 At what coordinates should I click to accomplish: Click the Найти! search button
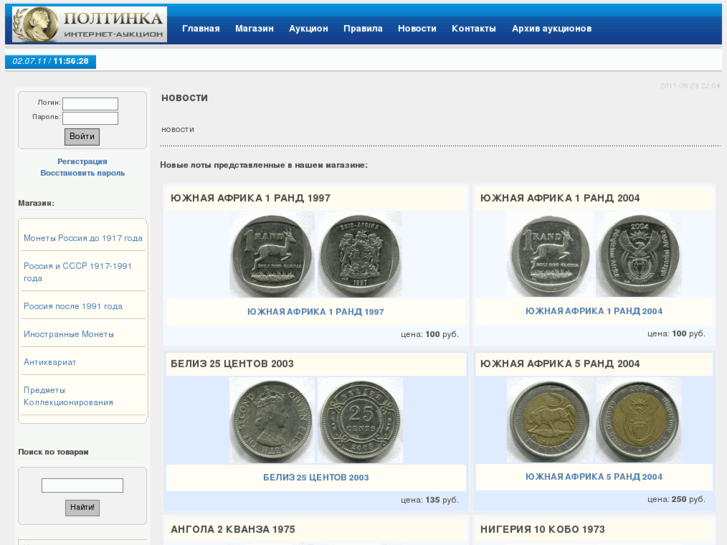pos(82,507)
